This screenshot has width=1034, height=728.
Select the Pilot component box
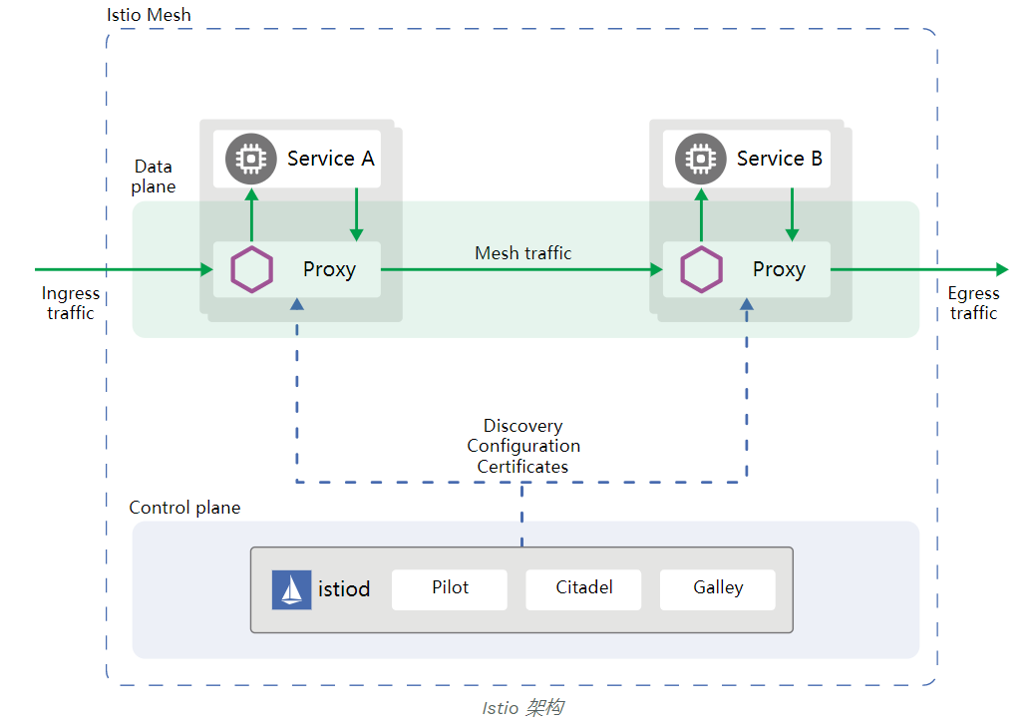[450, 590]
